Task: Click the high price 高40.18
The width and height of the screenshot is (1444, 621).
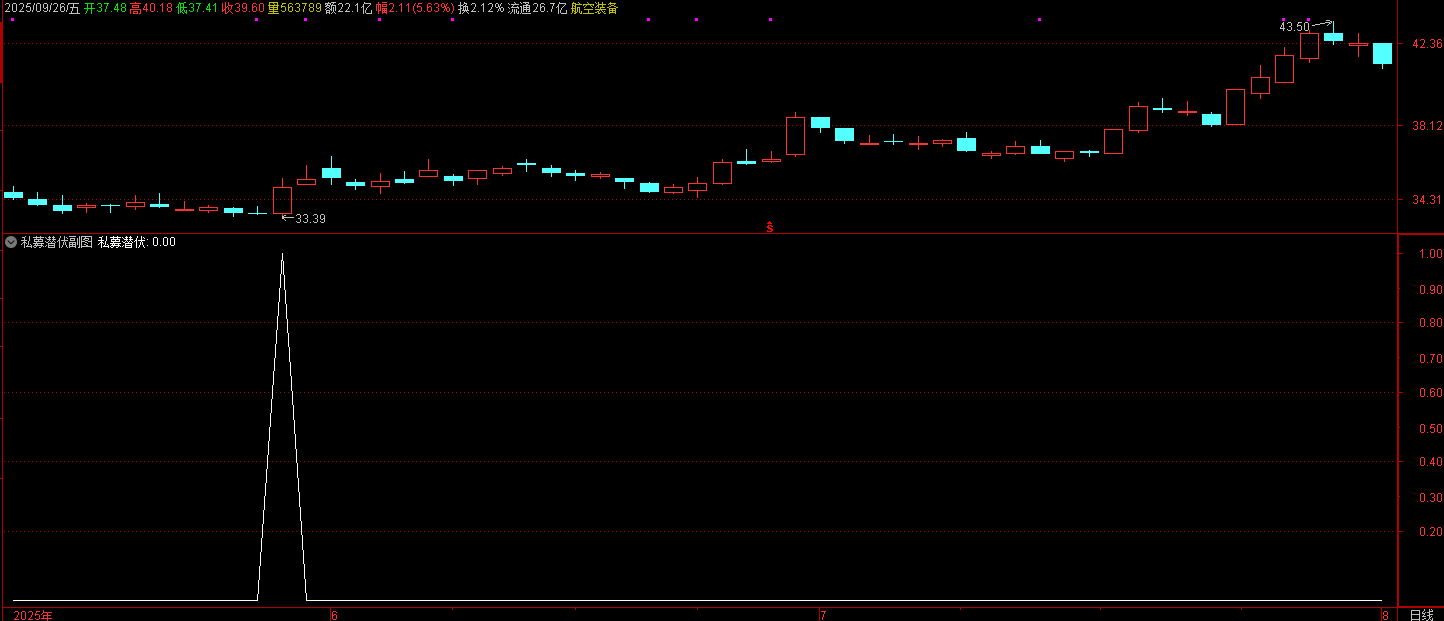Action: pos(150,8)
